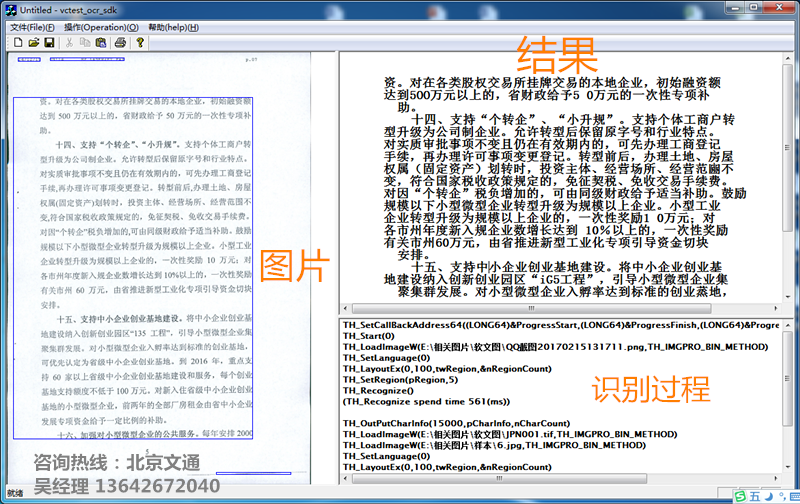This screenshot has width=800, height=504.
Task: Click the result pane vertical scrollbar thumb
Action: [x=788, y=147]
